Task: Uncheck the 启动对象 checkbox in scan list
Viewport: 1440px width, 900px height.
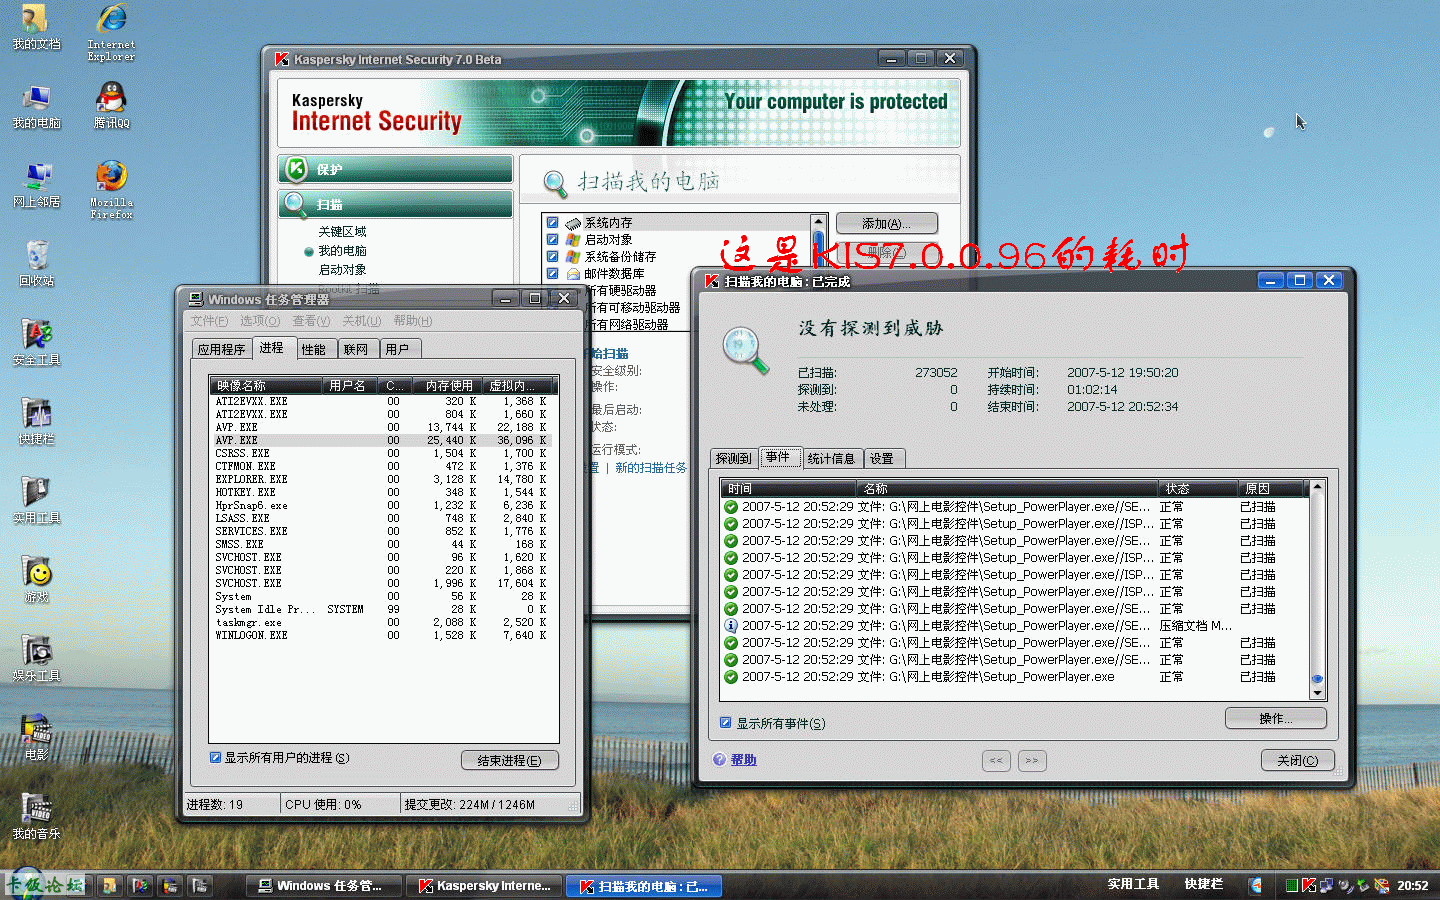Action: coord(552,240)
